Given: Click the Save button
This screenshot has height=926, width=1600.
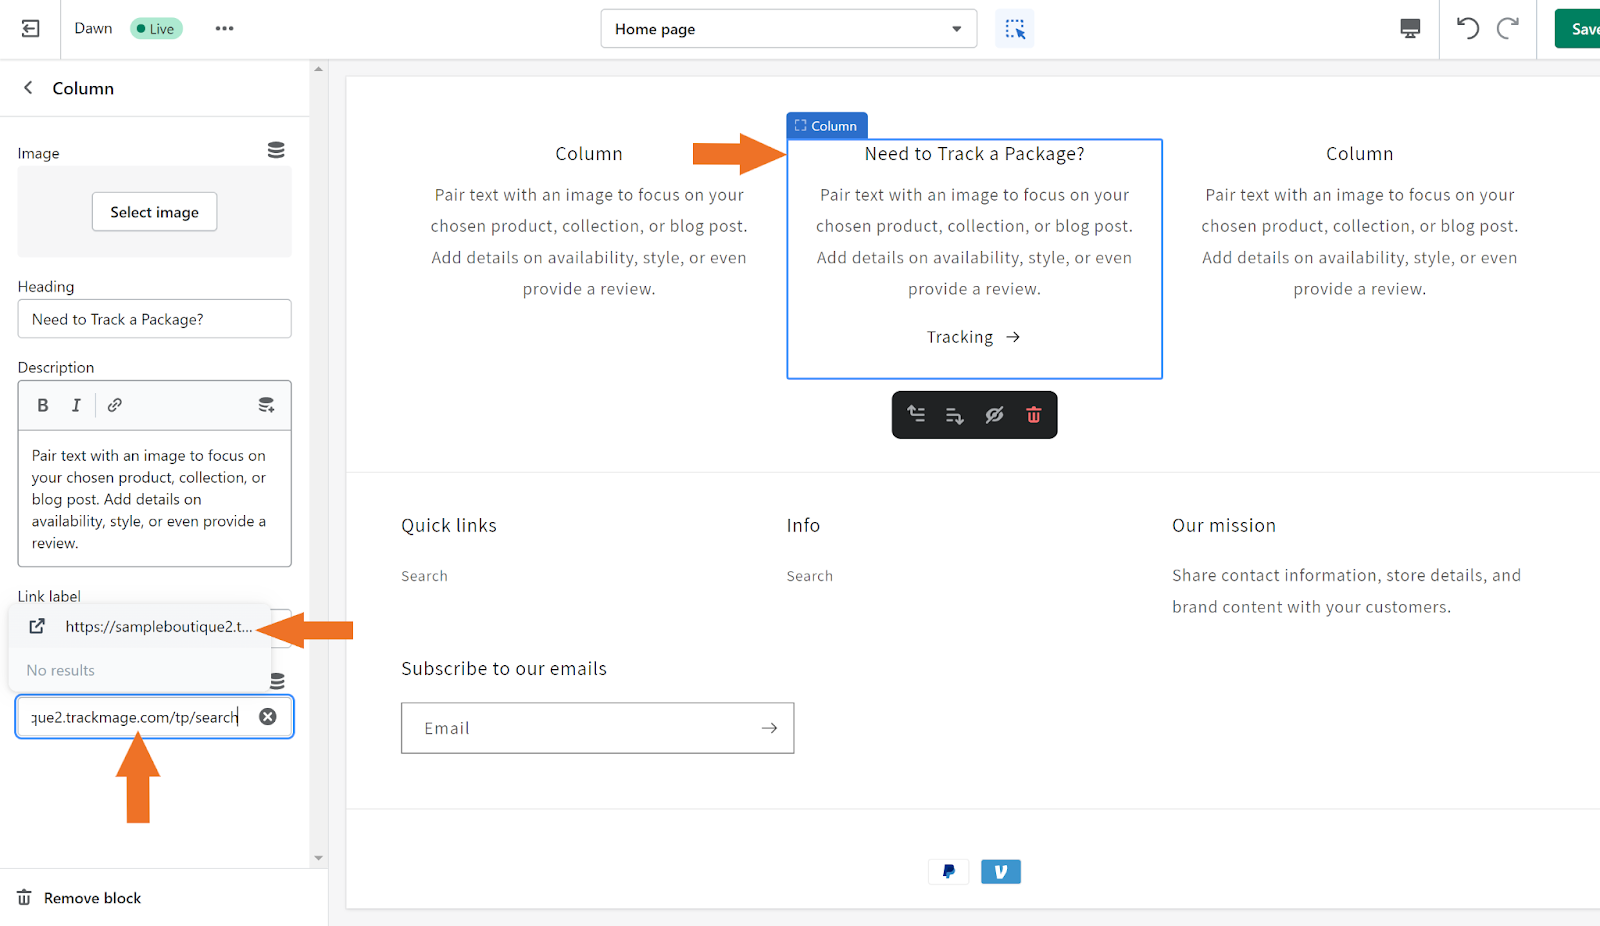Looking at the screenshot, I should [1579, 29].
